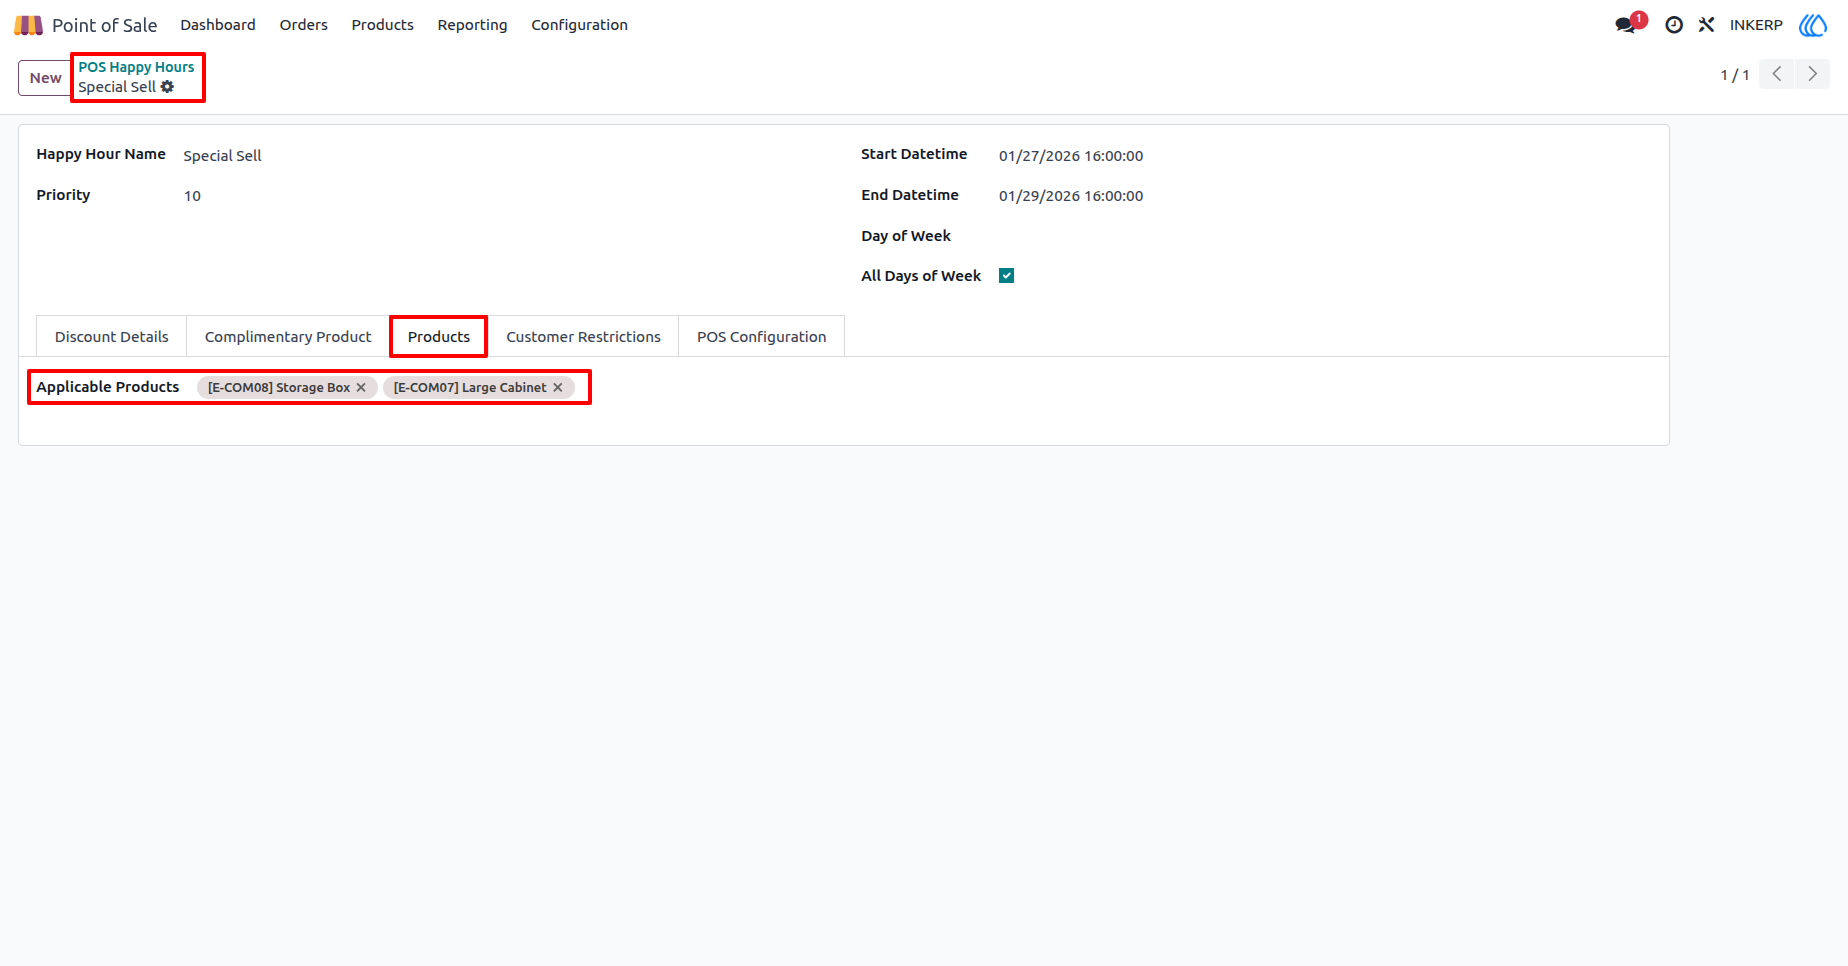Open the discuss messages icon
This screenshot has width=1848, height=966.
[x=1627, y=25]
